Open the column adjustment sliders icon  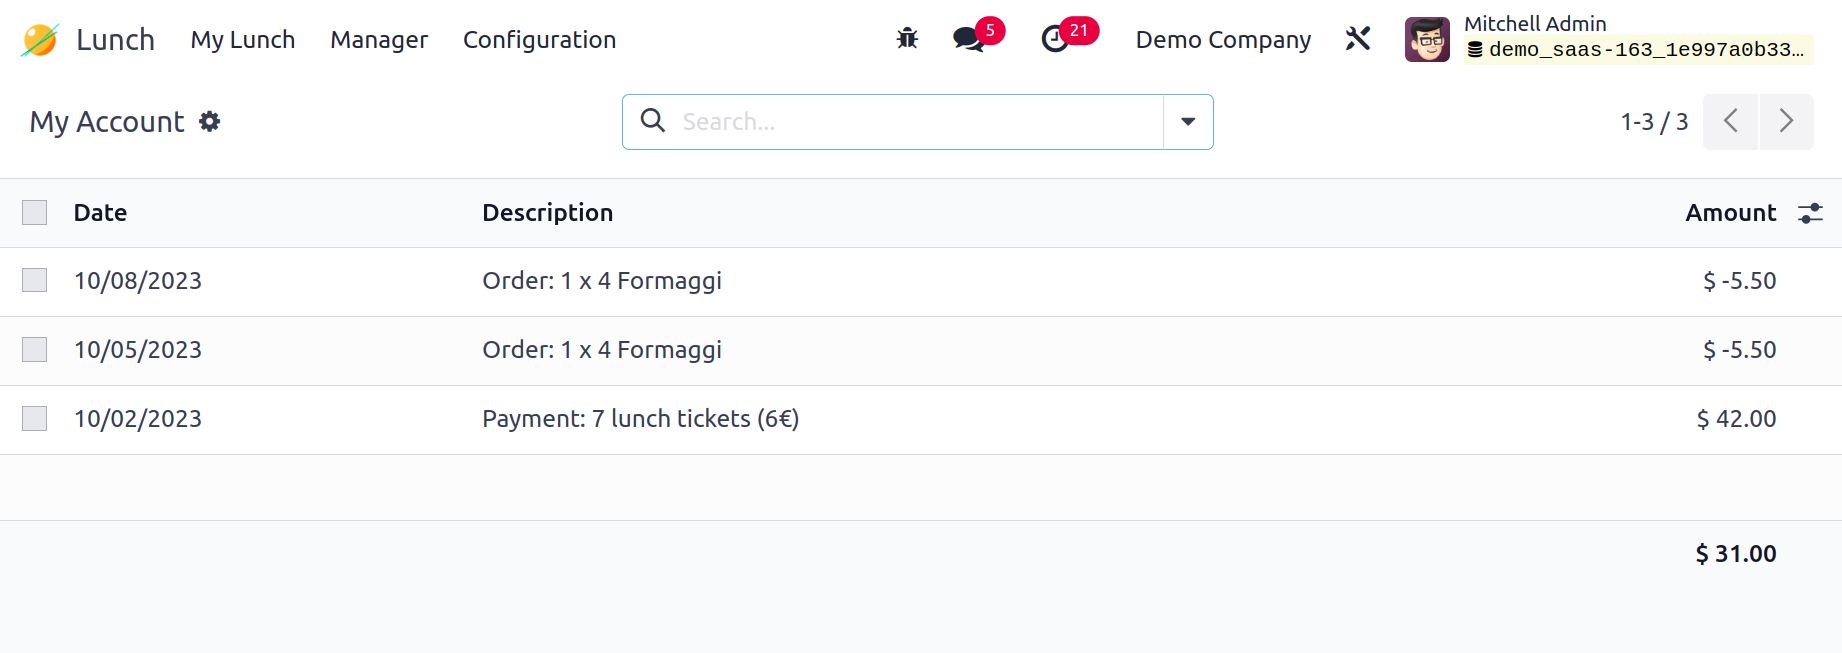[x=1810, y=213]
